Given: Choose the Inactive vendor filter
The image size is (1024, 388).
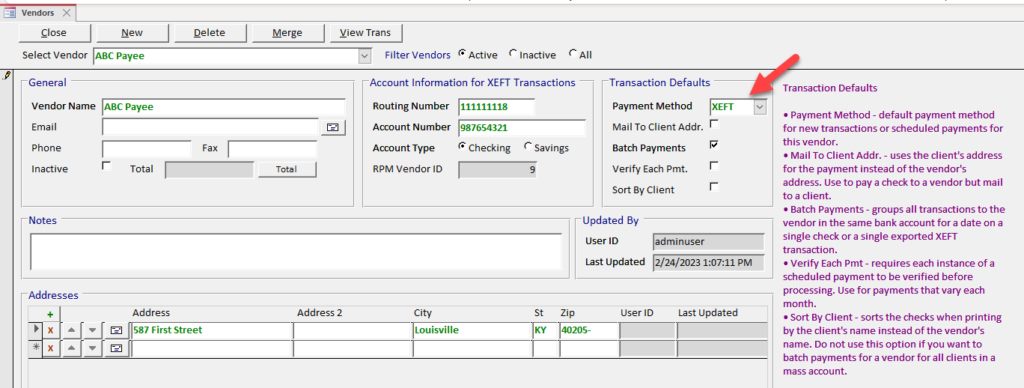Looking at the screenshot, I should (512, 54).
